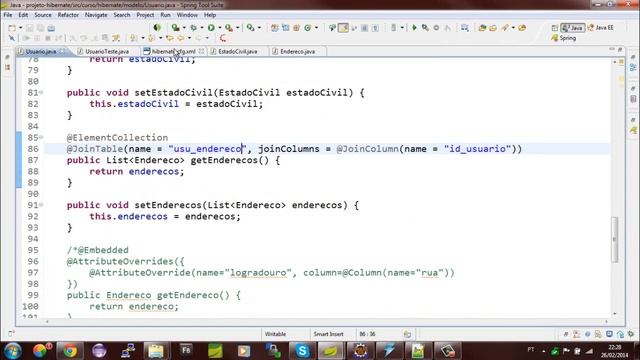Open the Search menu
Viewport: 640px width, 360px height.
122,15
